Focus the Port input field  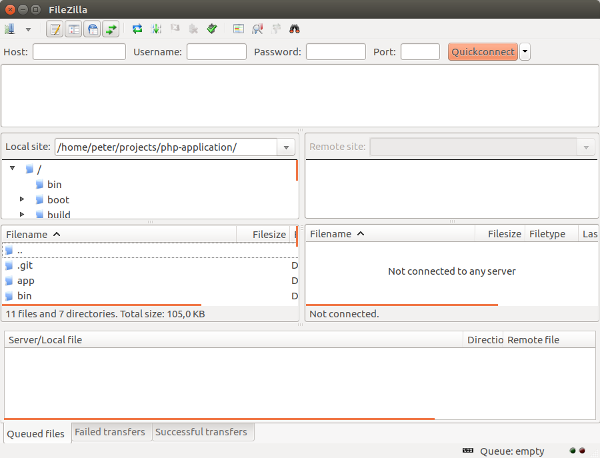tap(420, 52)
